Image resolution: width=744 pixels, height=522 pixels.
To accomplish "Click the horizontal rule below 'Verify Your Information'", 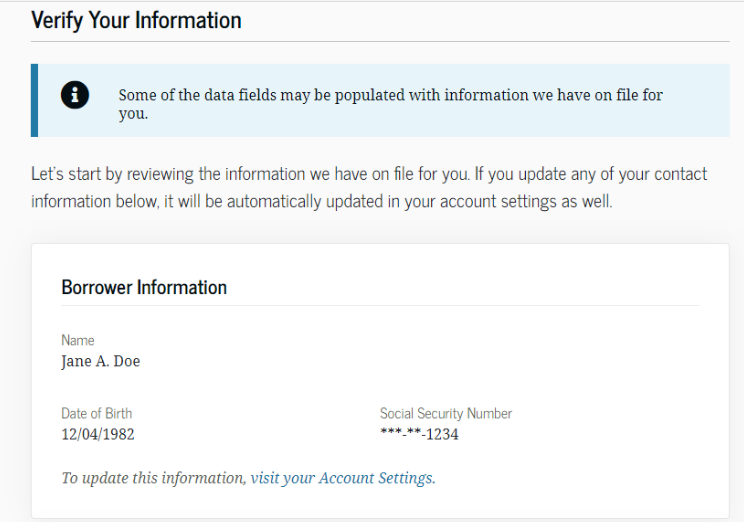I will pyautogui.click(x=380, y=42).
